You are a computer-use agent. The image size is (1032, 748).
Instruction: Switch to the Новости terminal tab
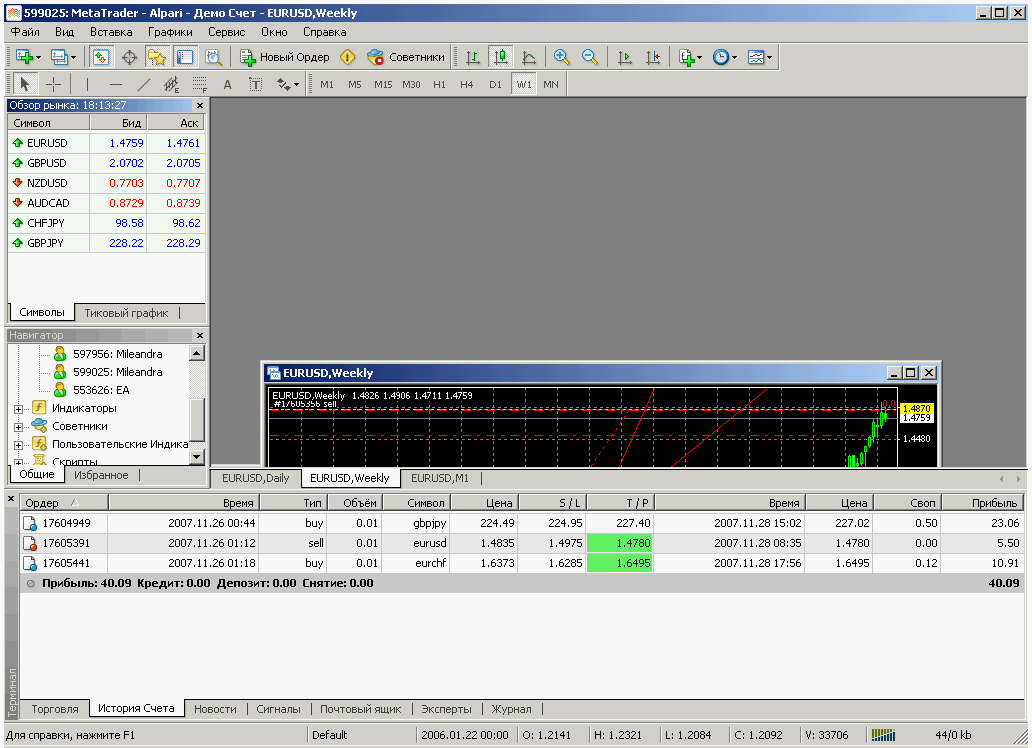point(215,709)
